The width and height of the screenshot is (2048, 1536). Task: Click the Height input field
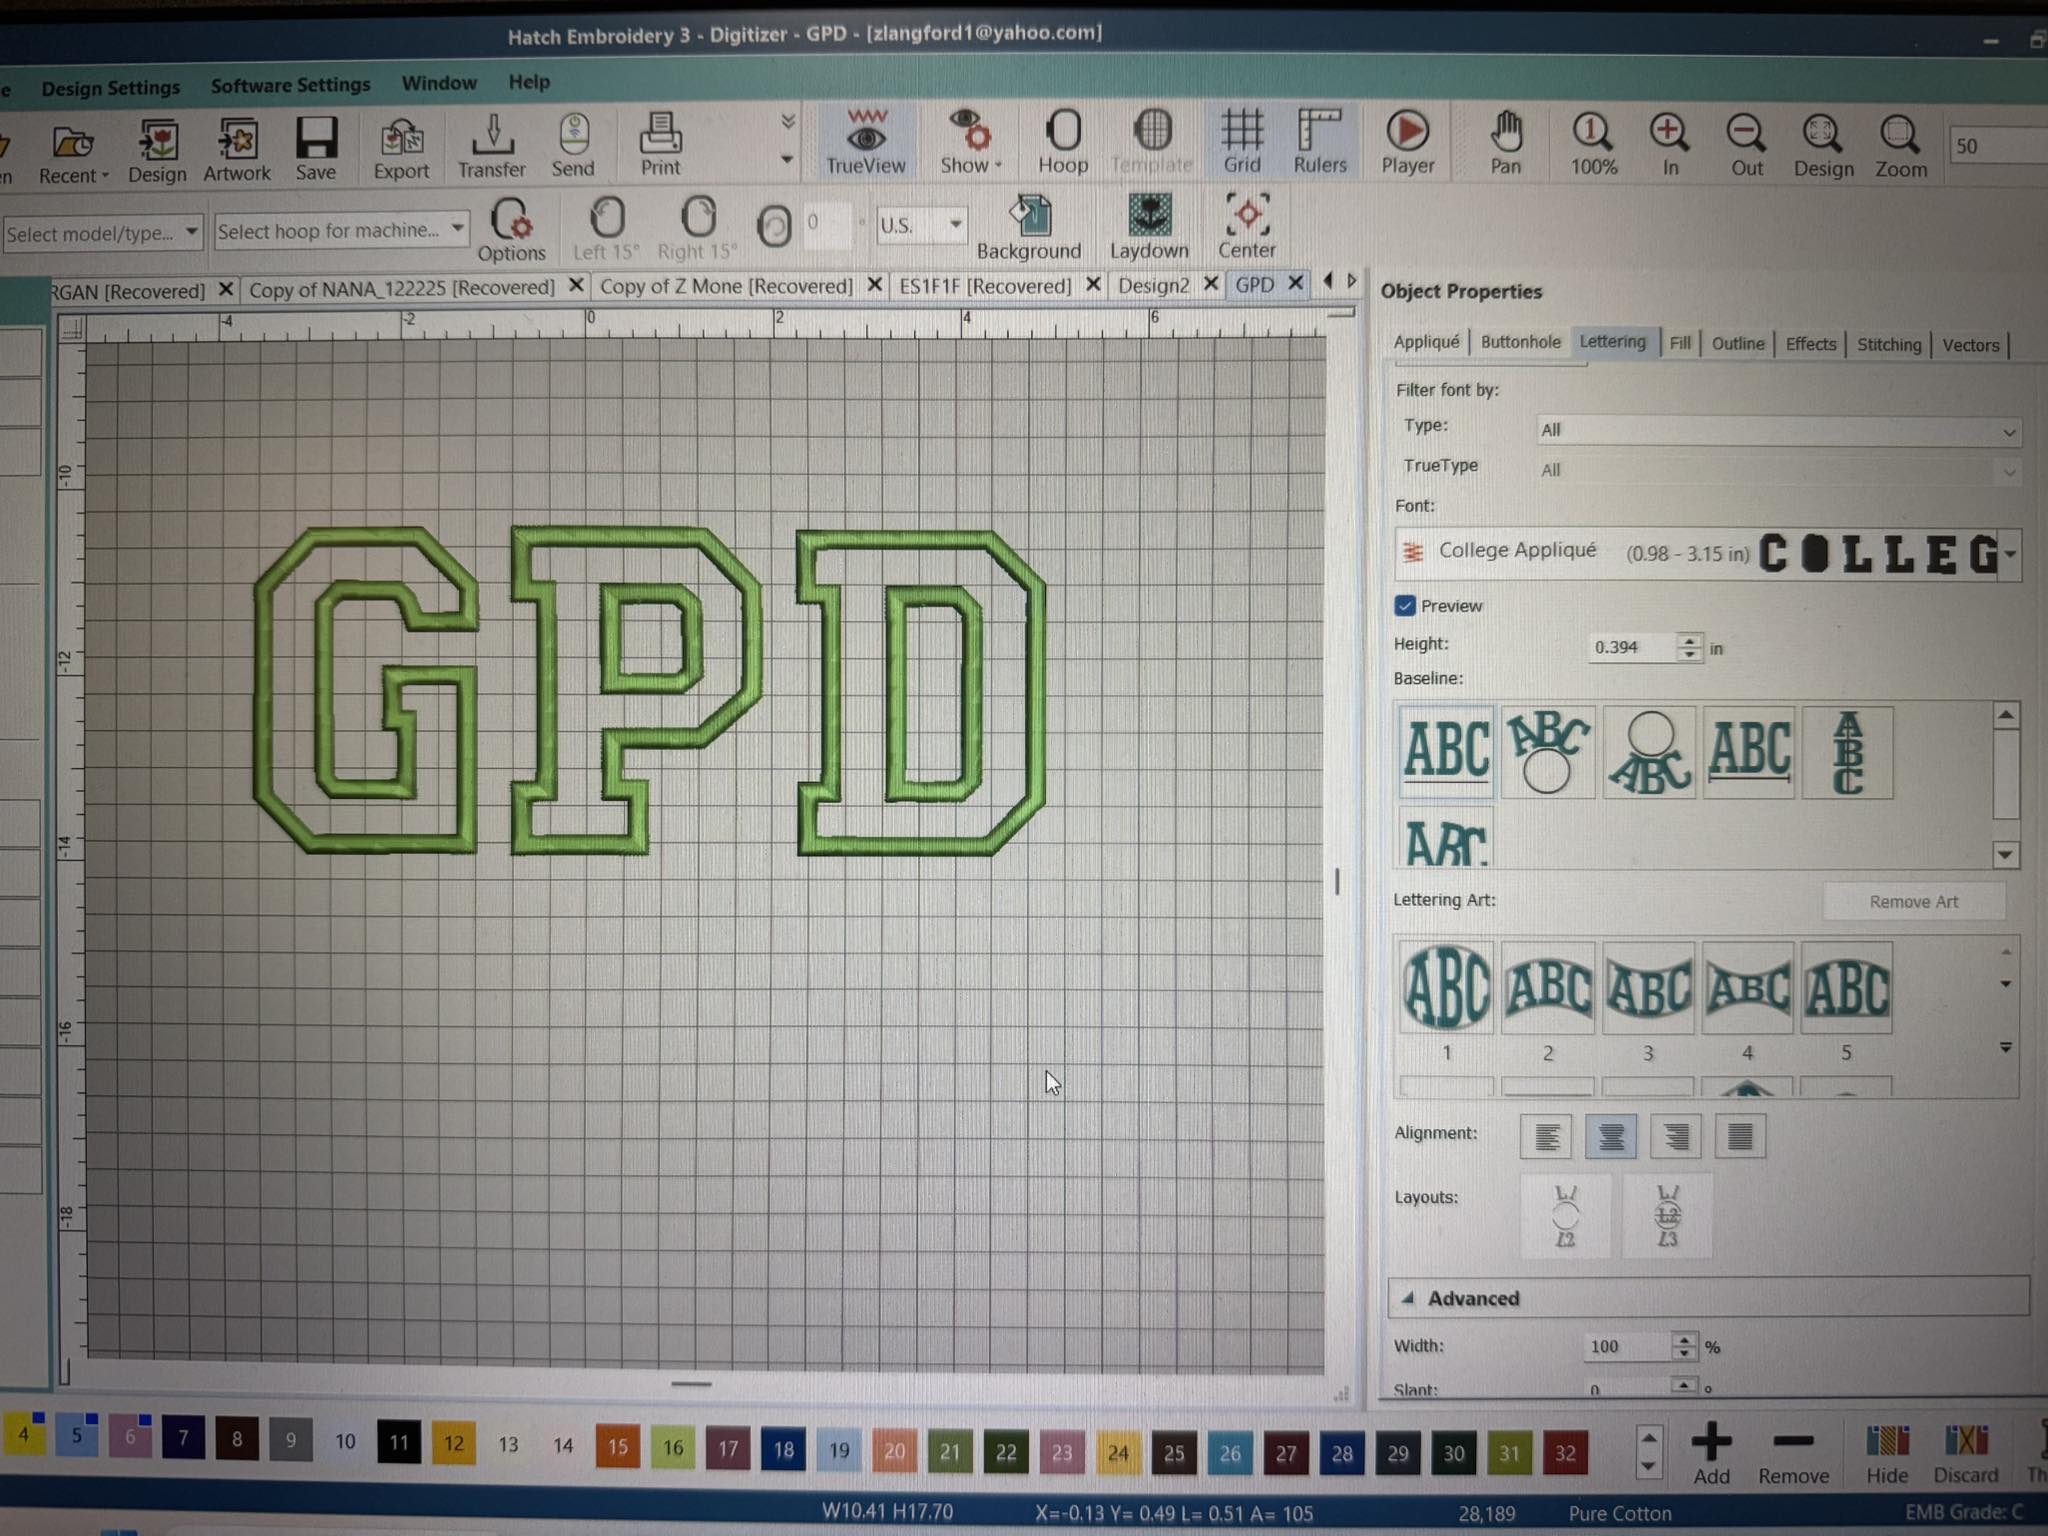[x=1630, y=647]
